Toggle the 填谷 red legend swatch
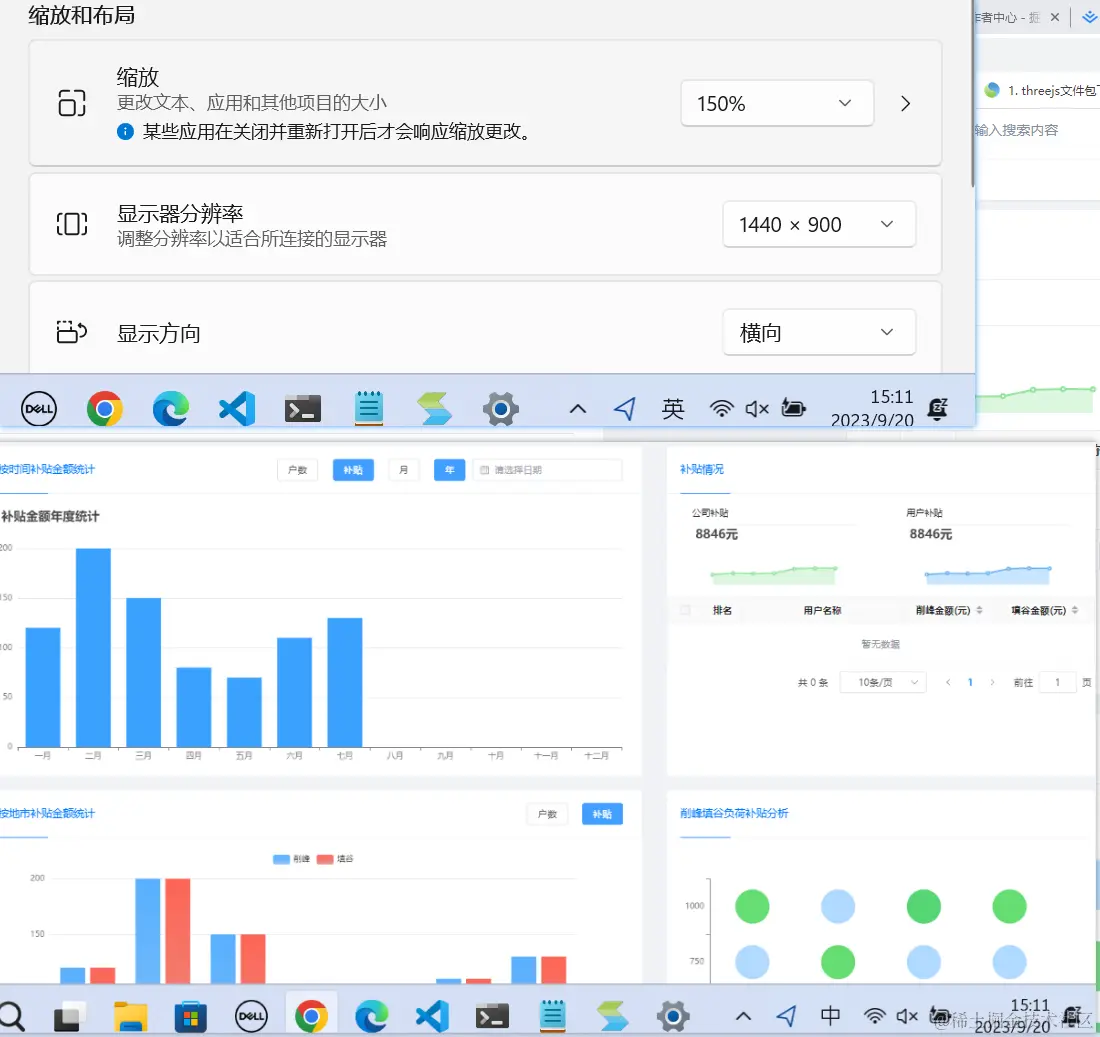The width and height of the screenshot is (1100, 1037). [x=325, y=859]
